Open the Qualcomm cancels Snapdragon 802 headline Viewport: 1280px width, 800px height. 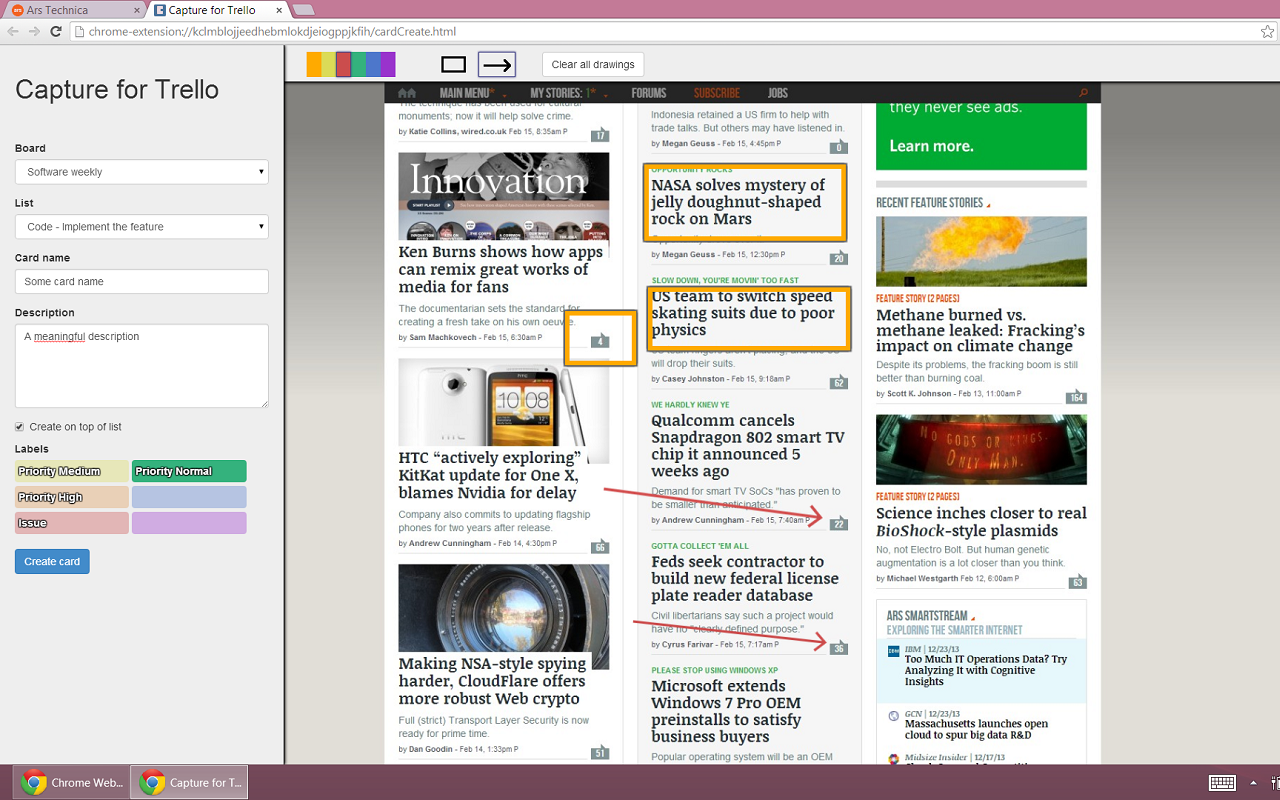(748, 446)
